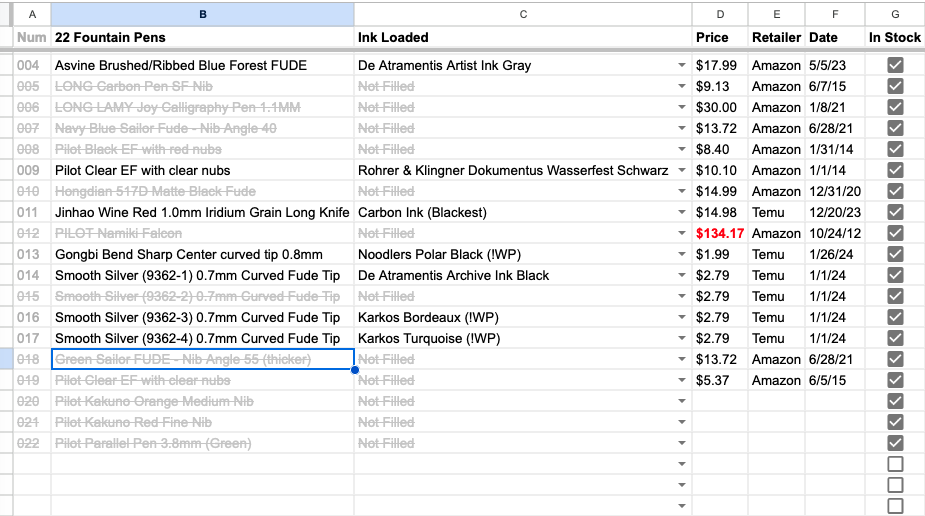Open ink dropdown for Pilot Parallel Pen row
The image size is (925, 516).
point(681,443)
